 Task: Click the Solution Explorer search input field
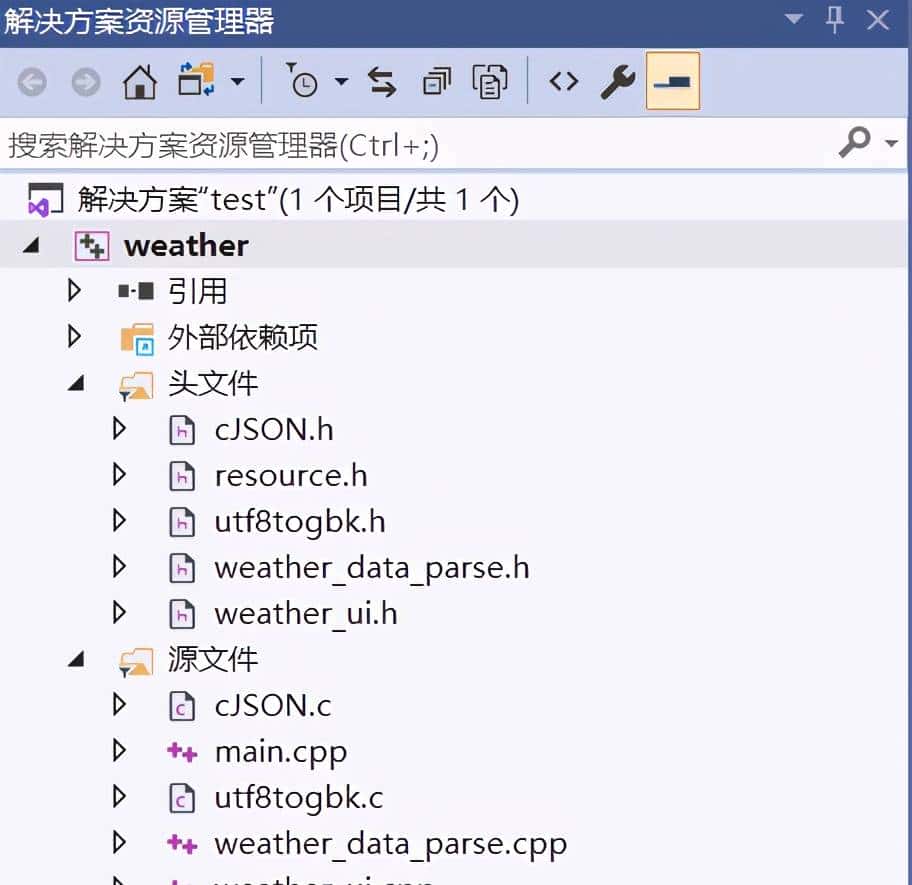click(x=400, y=143)
